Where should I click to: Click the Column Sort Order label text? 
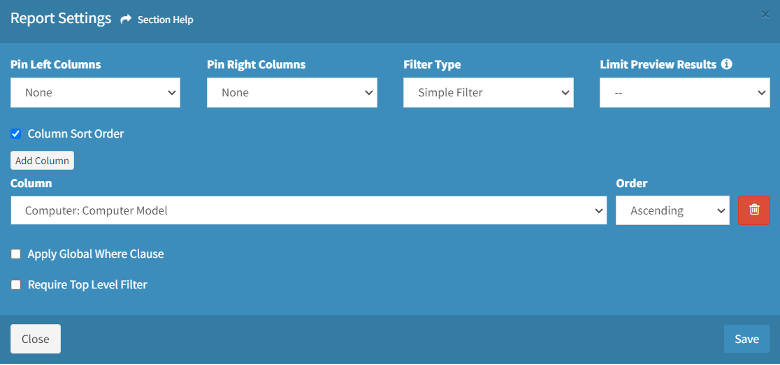76,134
